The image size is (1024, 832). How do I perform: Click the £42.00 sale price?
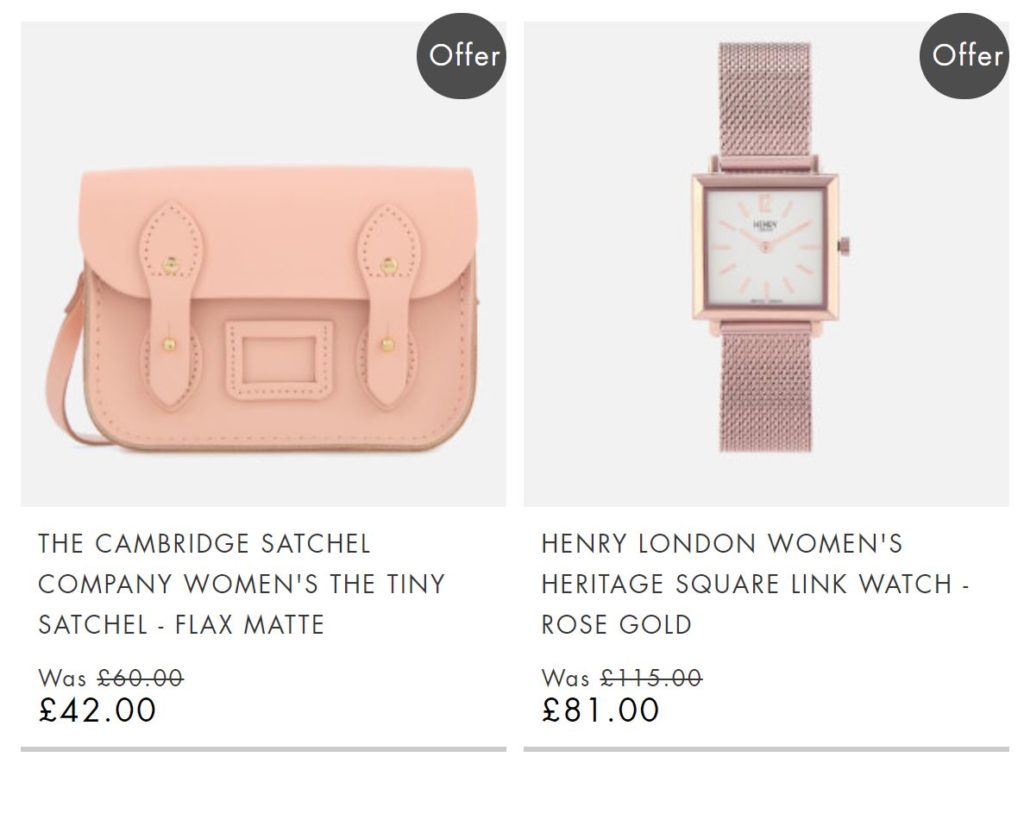98,710
